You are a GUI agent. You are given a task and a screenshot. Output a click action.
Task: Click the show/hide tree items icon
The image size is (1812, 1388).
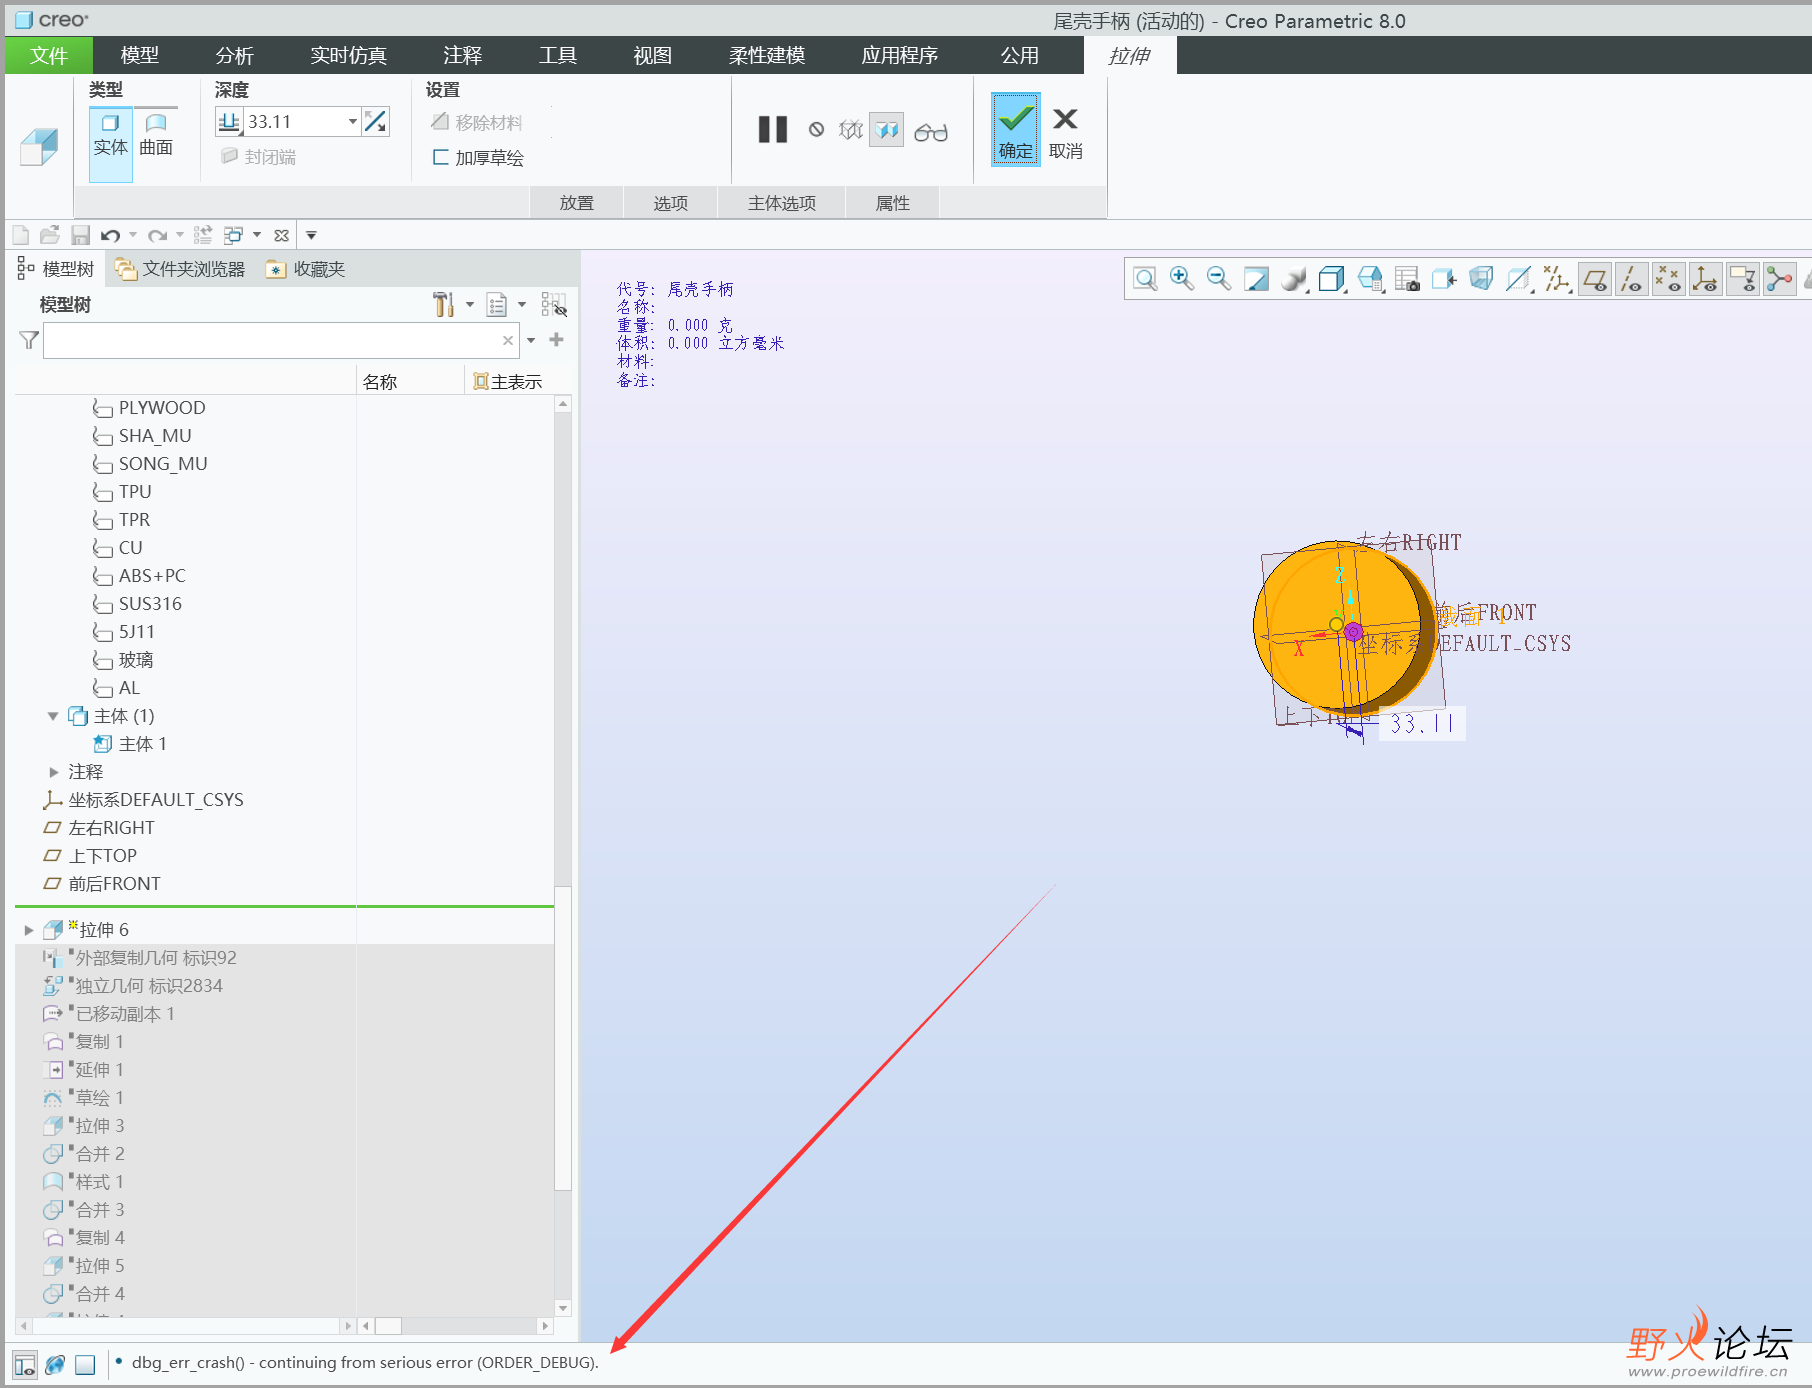(x=553, y=305)
